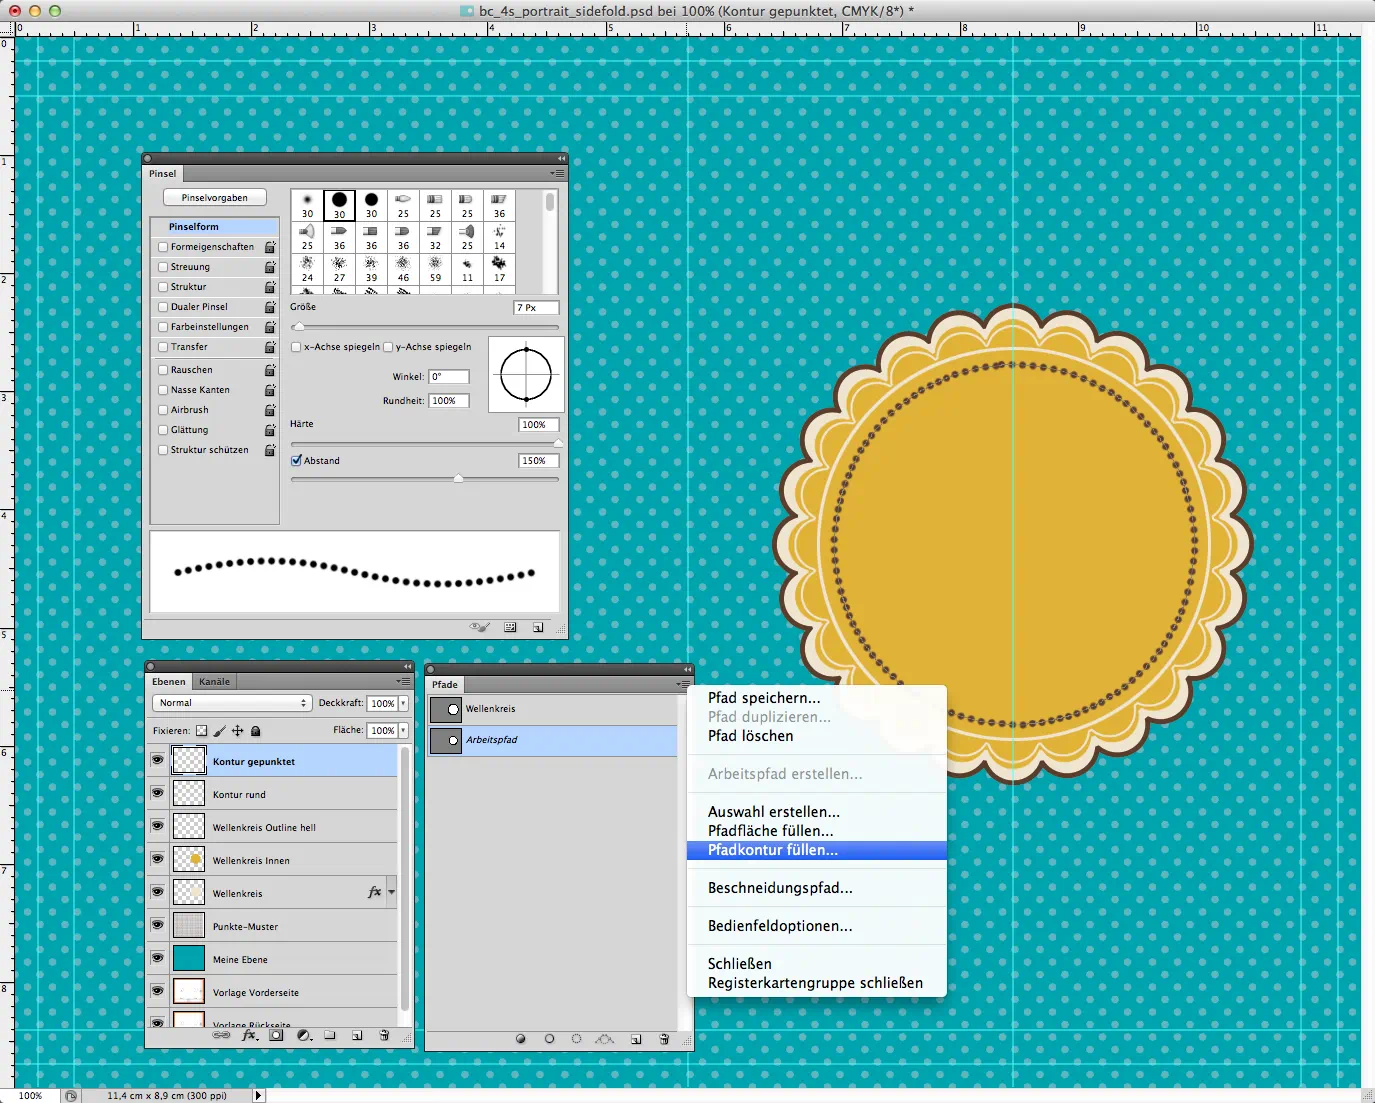Lock layer position with the move icon
The height and width of the screenshot is (1103, 1375).
(238, 731)
